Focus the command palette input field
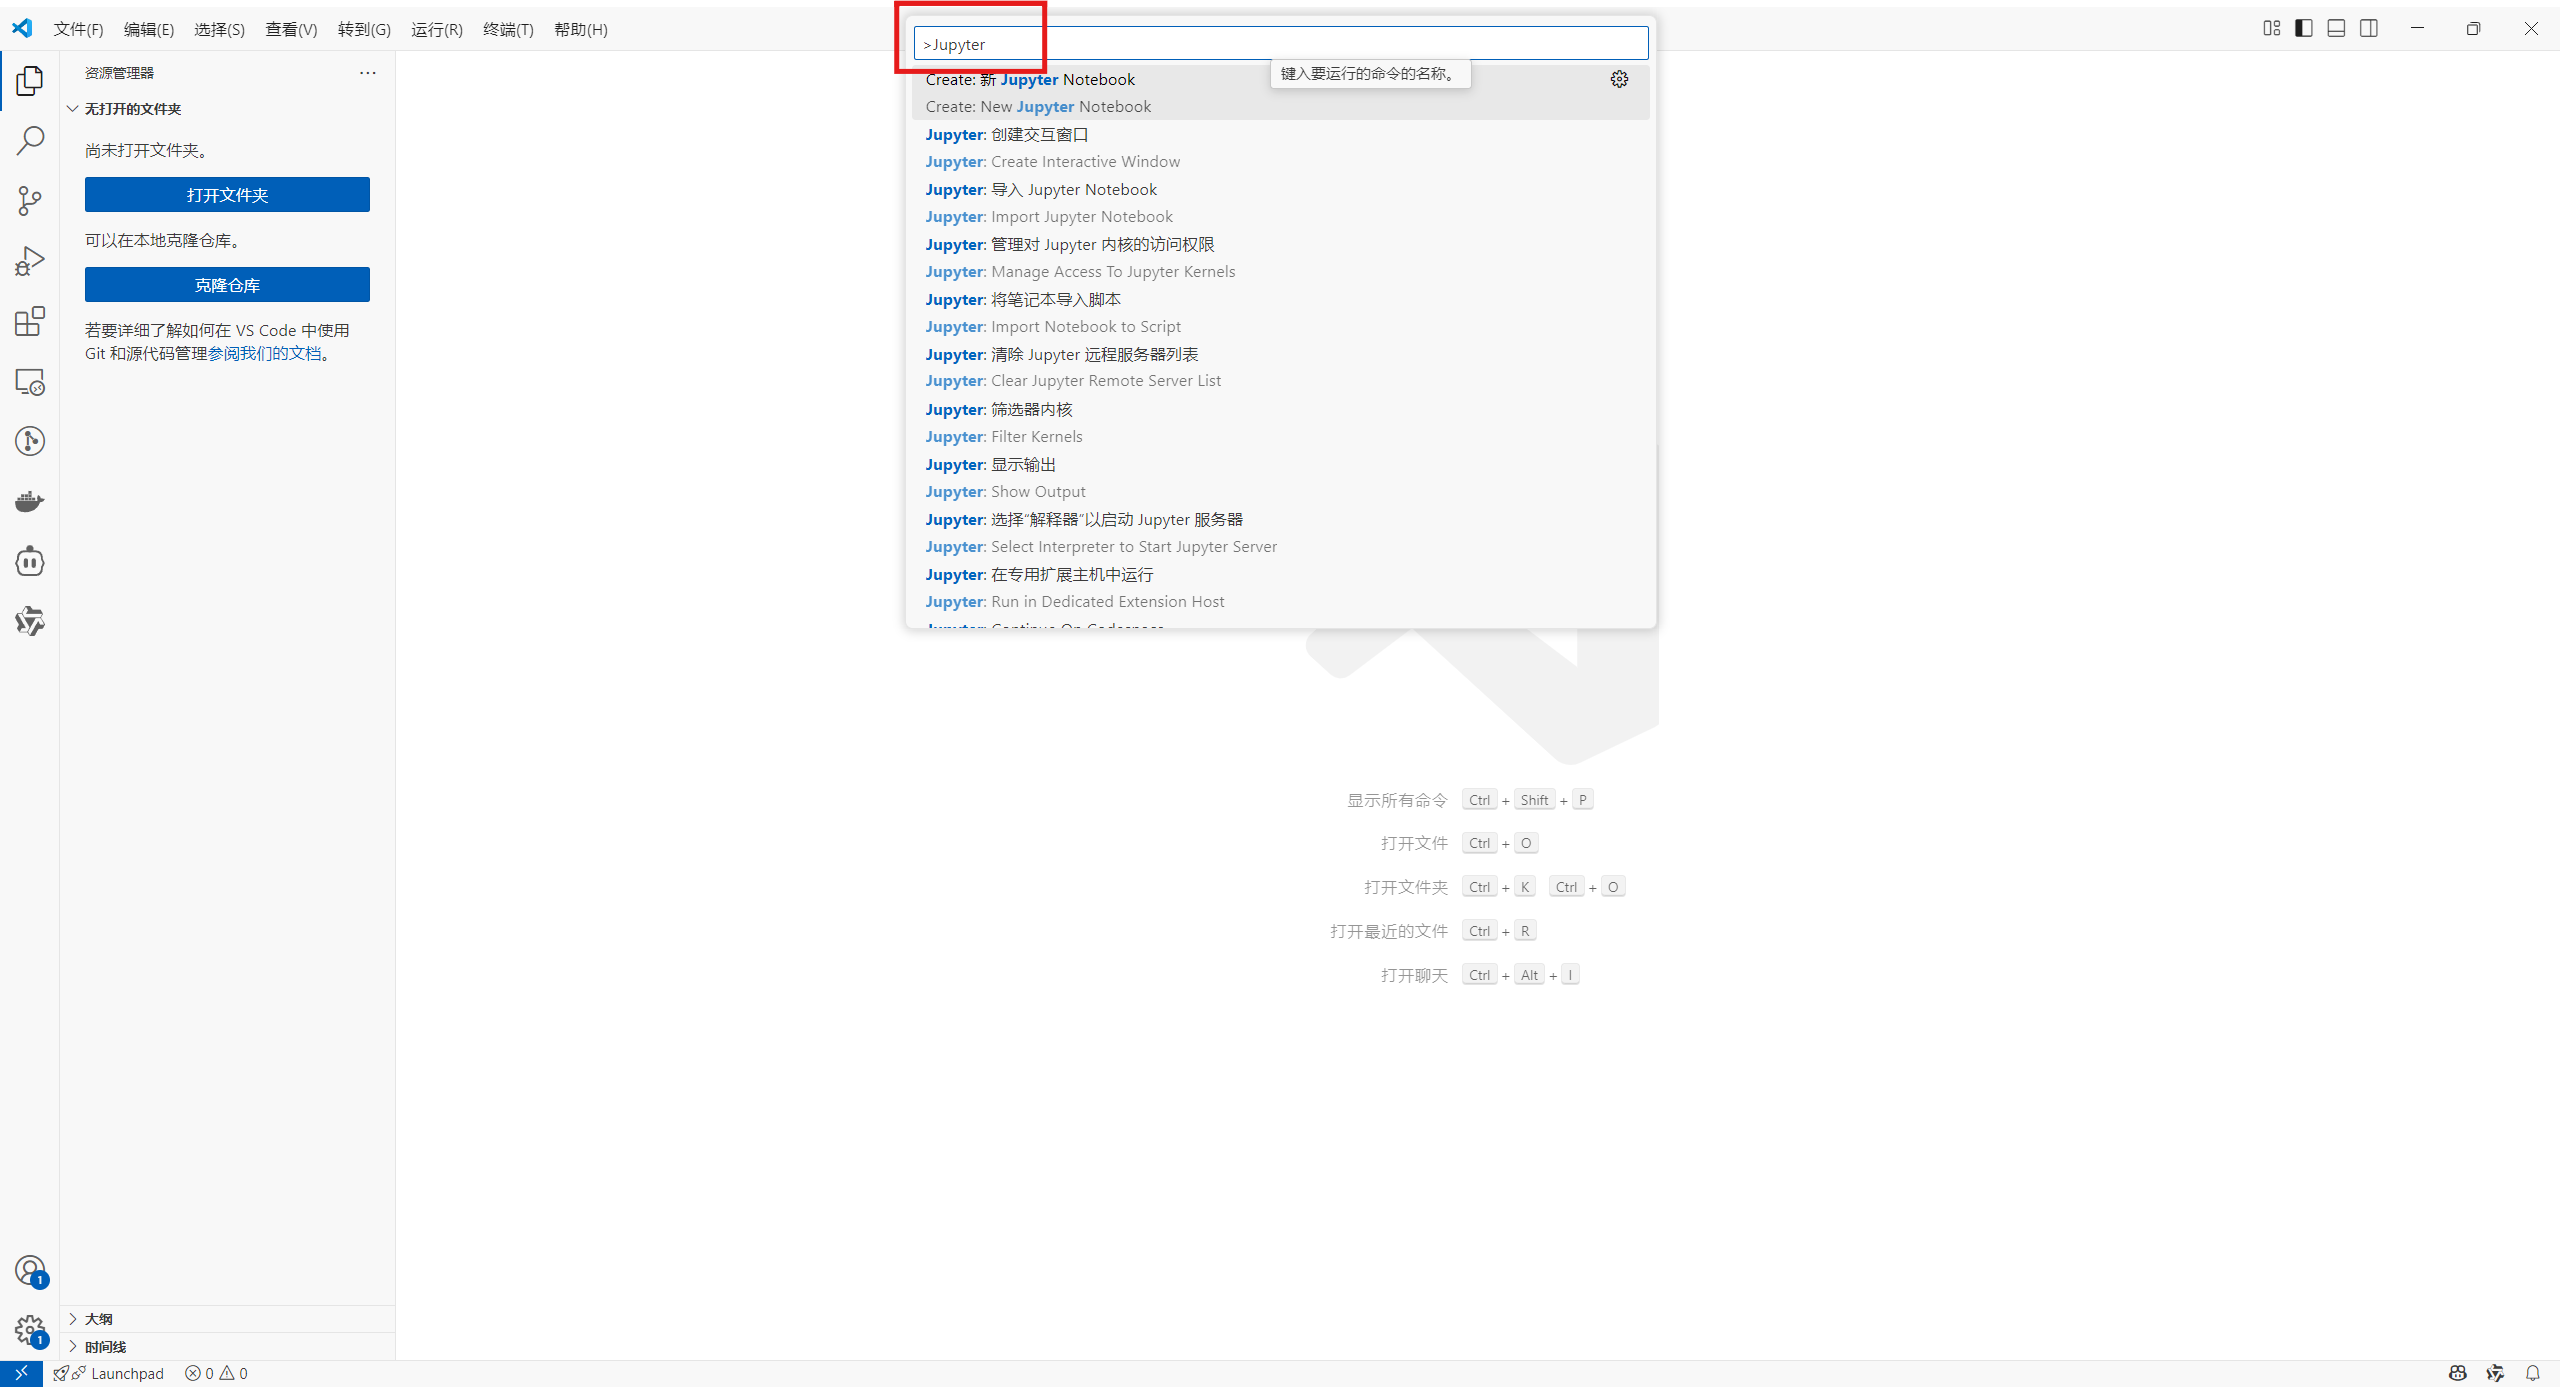Viewport: 2560px width, 1387px height. click(x=1280, y=44)
